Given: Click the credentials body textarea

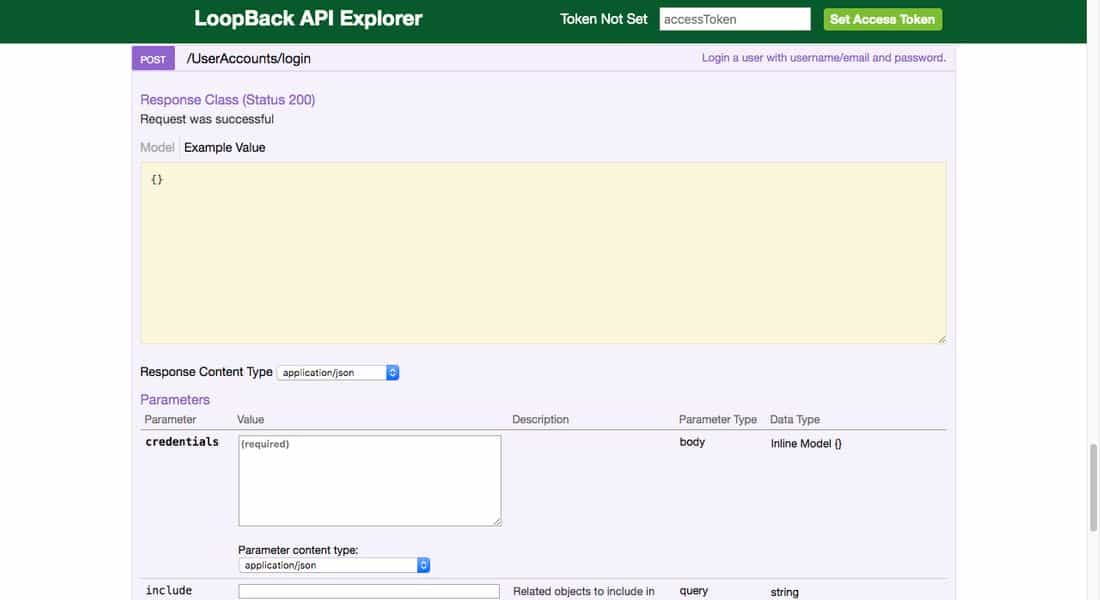Looking at the screenshot, I should [370, 481].
